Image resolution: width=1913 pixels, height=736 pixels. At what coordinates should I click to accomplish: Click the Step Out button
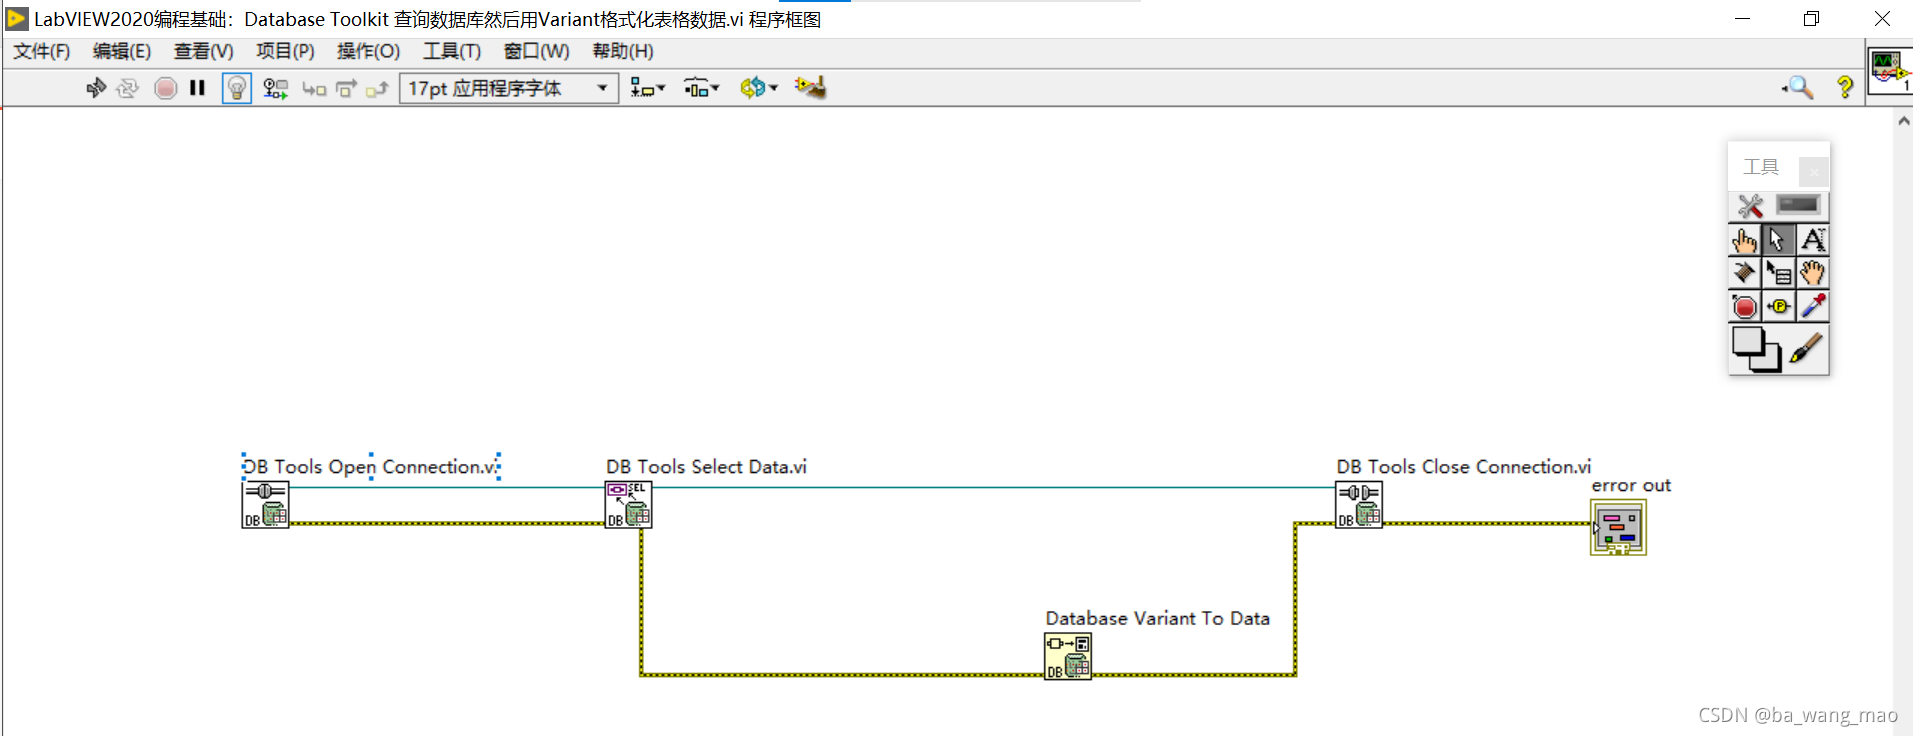[x=377, y=89]
